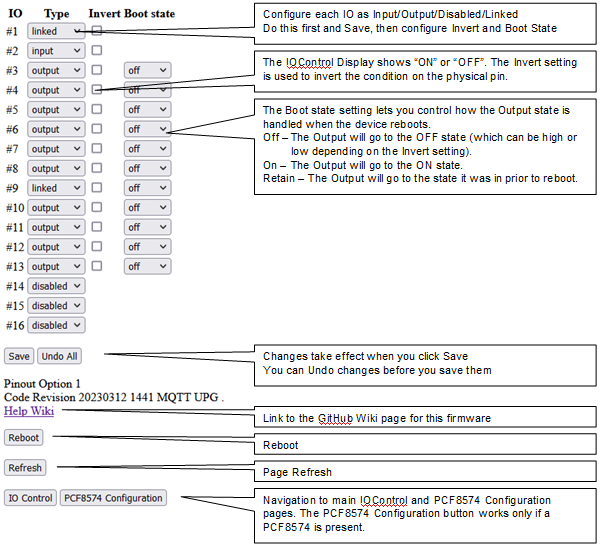607x549 pixels.
Task: Toggle the Invert checkbox for IO #10
Action: click(97, 207)
